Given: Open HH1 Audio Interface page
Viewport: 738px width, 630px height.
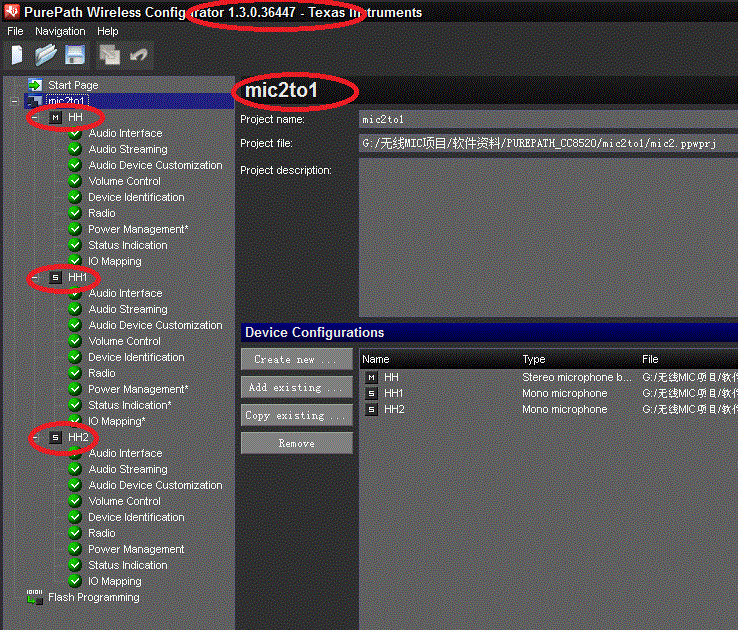Looking at the screenshot, I should click(125, 293).
